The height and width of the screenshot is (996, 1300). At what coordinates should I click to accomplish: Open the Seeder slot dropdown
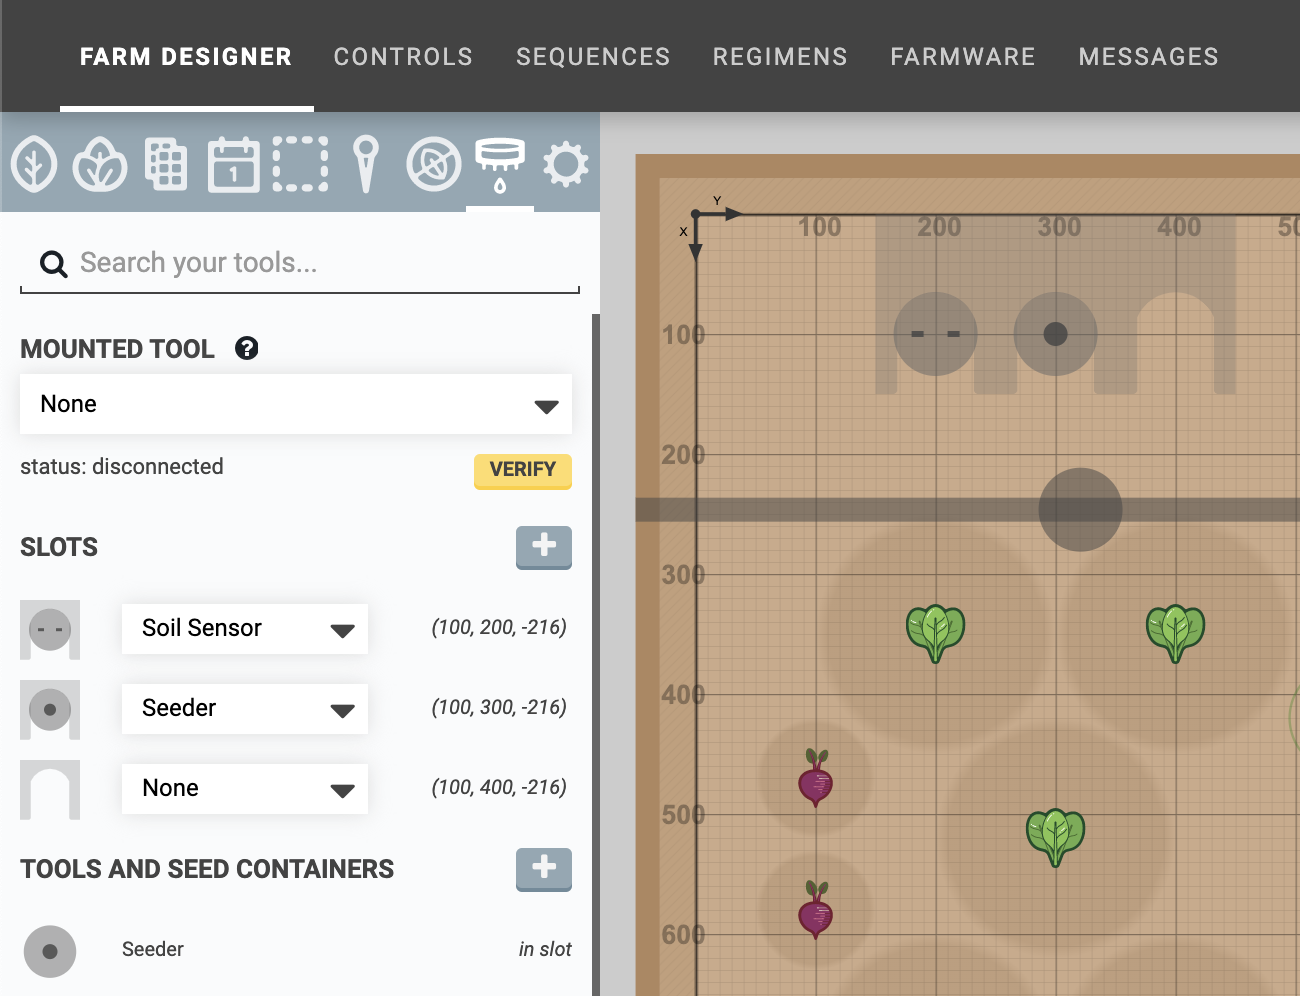click(x=245, y=708)
